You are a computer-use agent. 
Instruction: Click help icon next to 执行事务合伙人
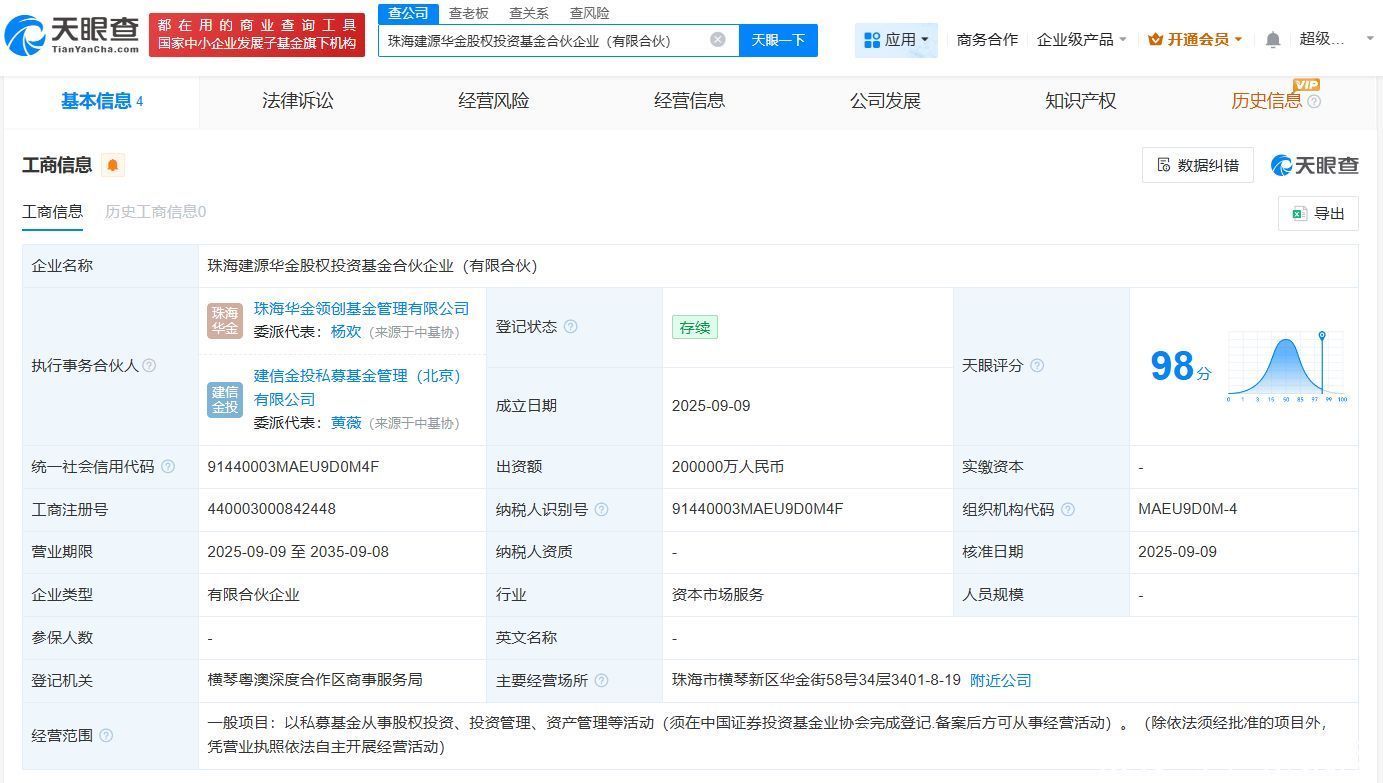[x=150, y=366]
